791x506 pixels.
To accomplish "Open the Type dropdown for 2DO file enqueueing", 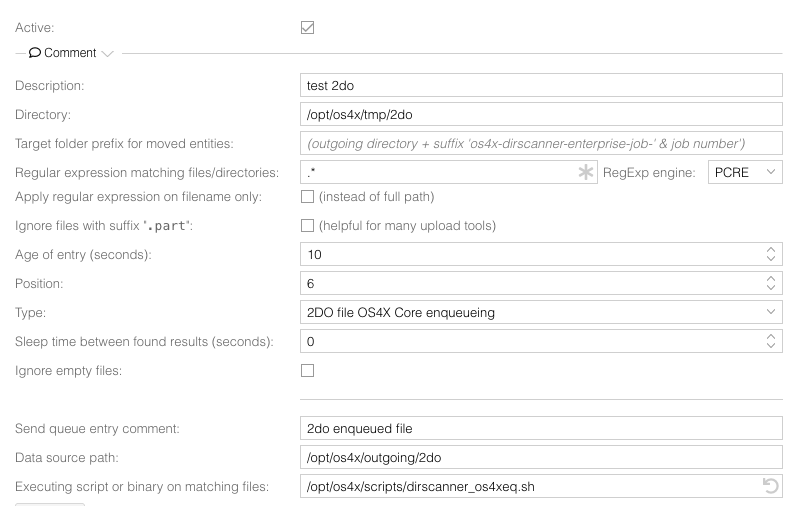I will point(541,312).
